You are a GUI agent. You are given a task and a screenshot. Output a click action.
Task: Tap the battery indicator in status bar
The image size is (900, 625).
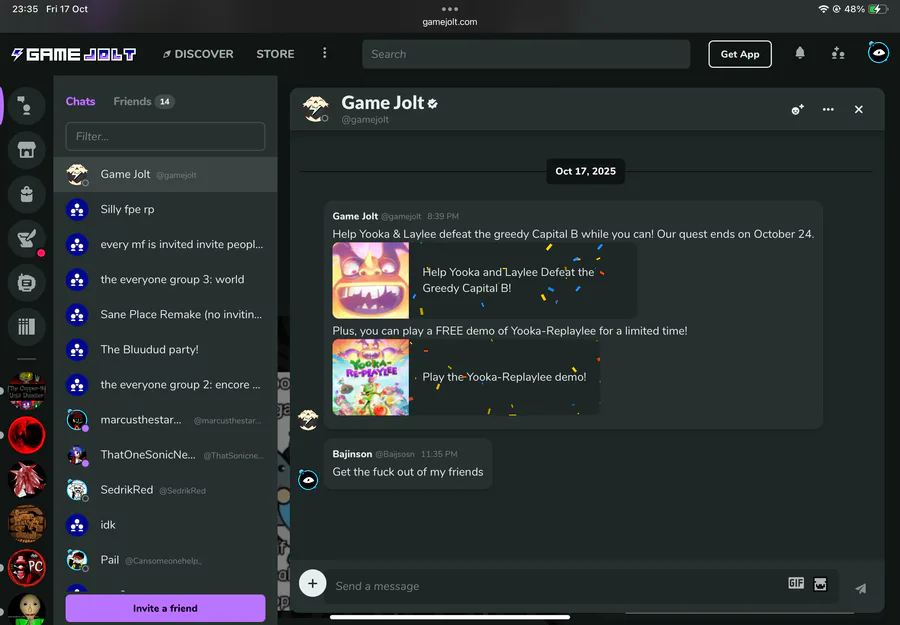pyautogui.click(x=878, y=9)
